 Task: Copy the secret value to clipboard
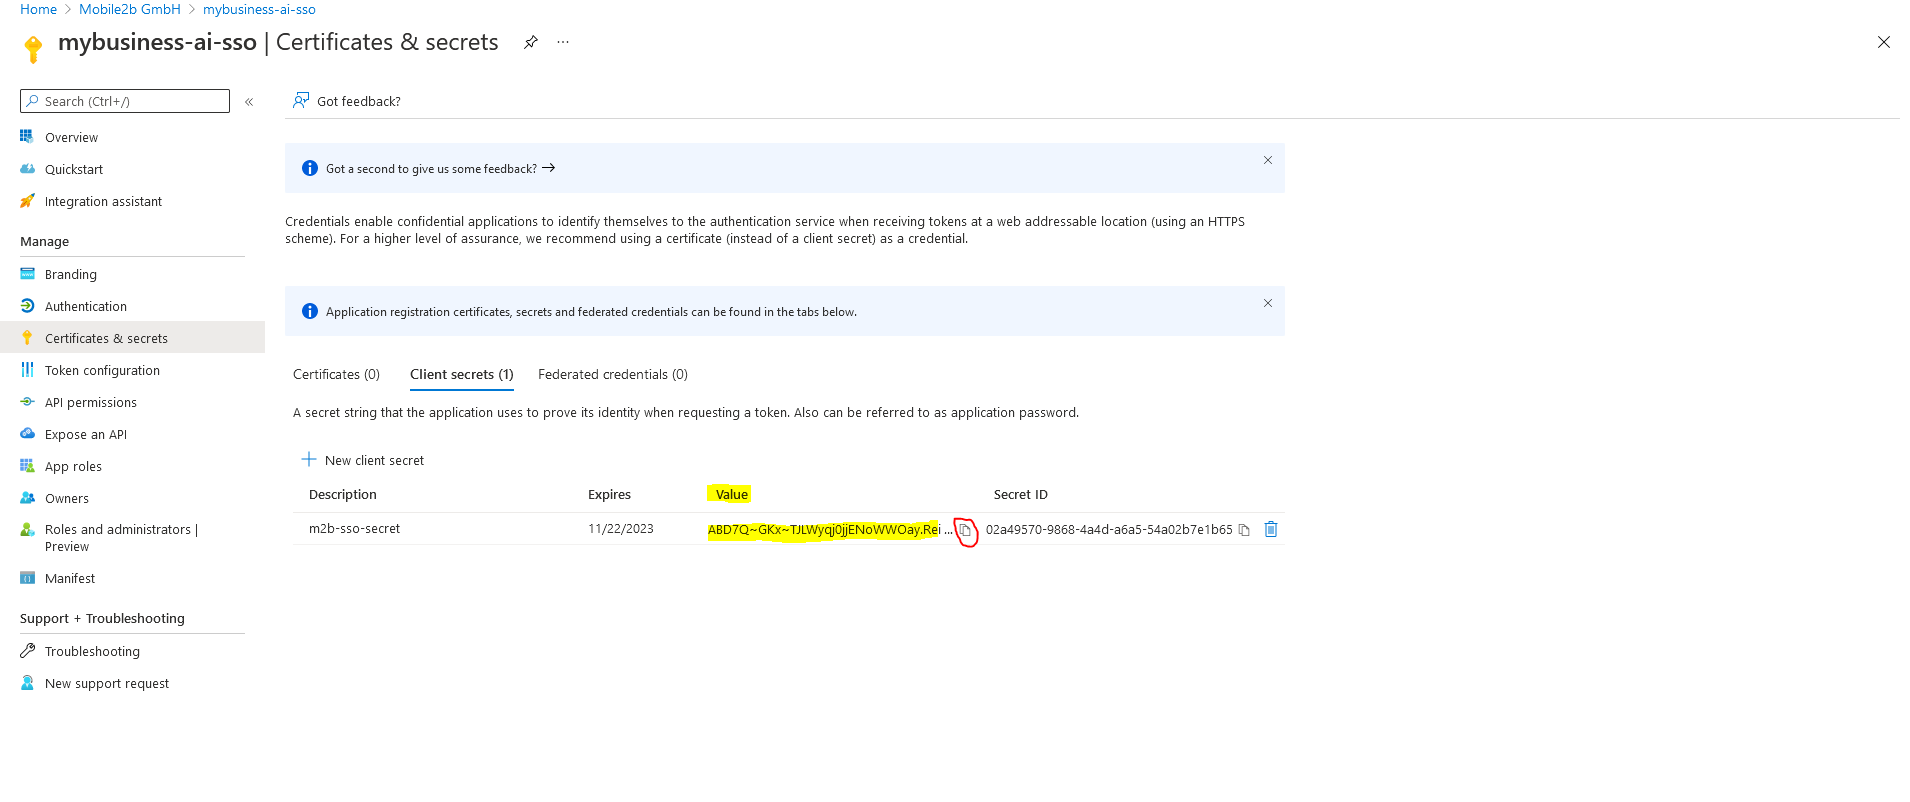[x=965, y=530]
